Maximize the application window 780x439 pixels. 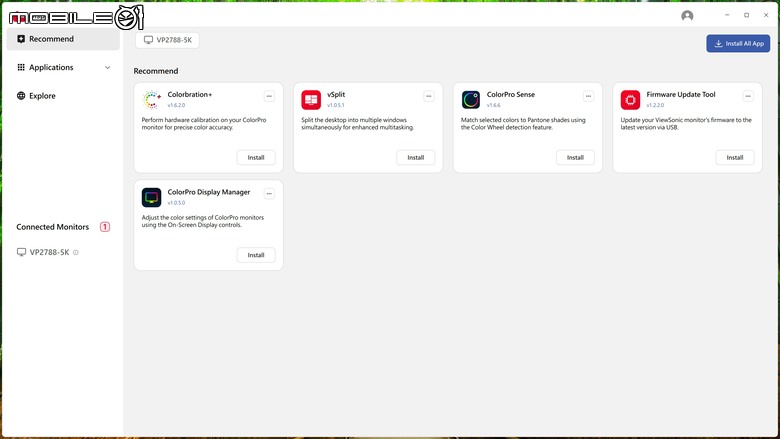click(x=746, y=15)
